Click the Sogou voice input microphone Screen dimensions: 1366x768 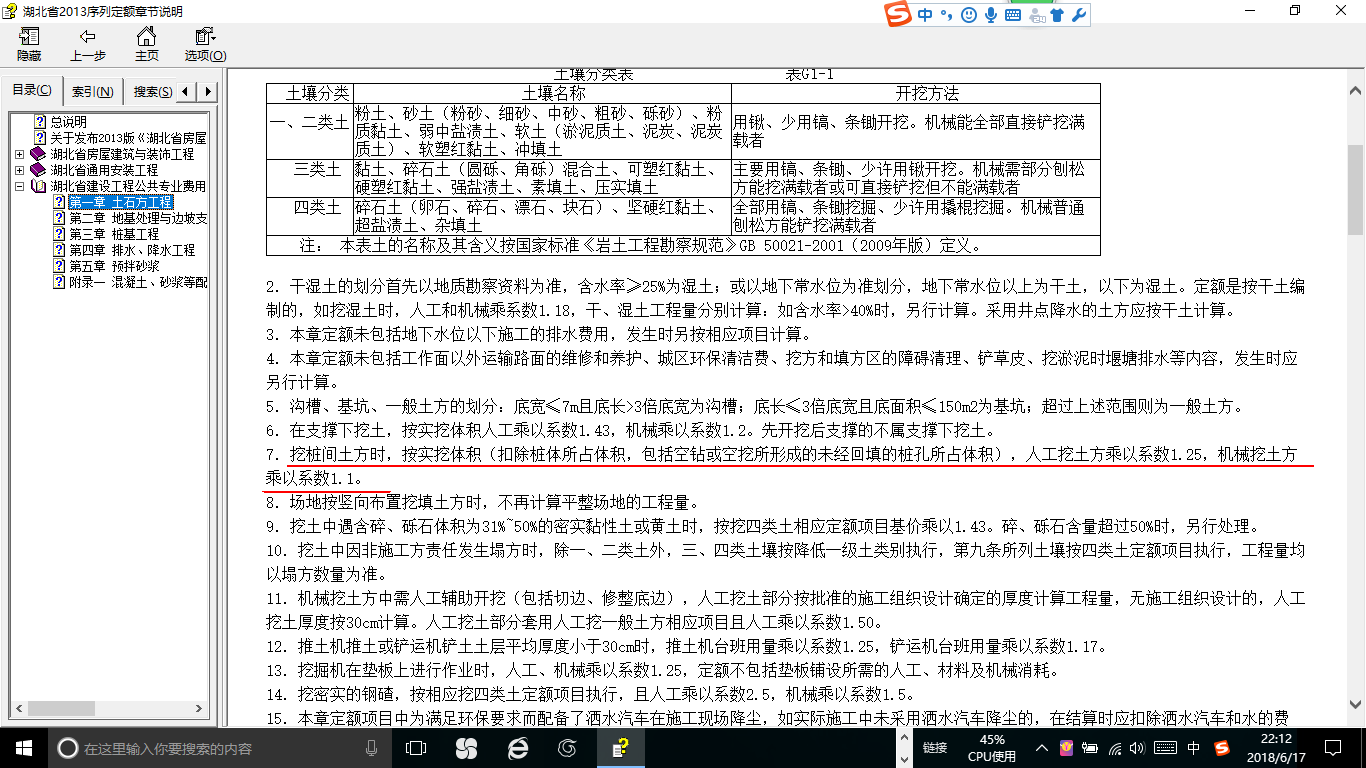click(991, 15)
